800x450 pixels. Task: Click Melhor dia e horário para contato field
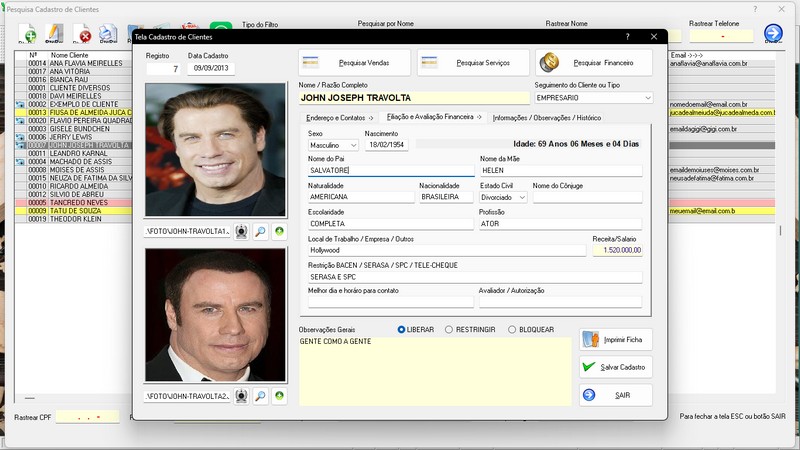(391, 302)
